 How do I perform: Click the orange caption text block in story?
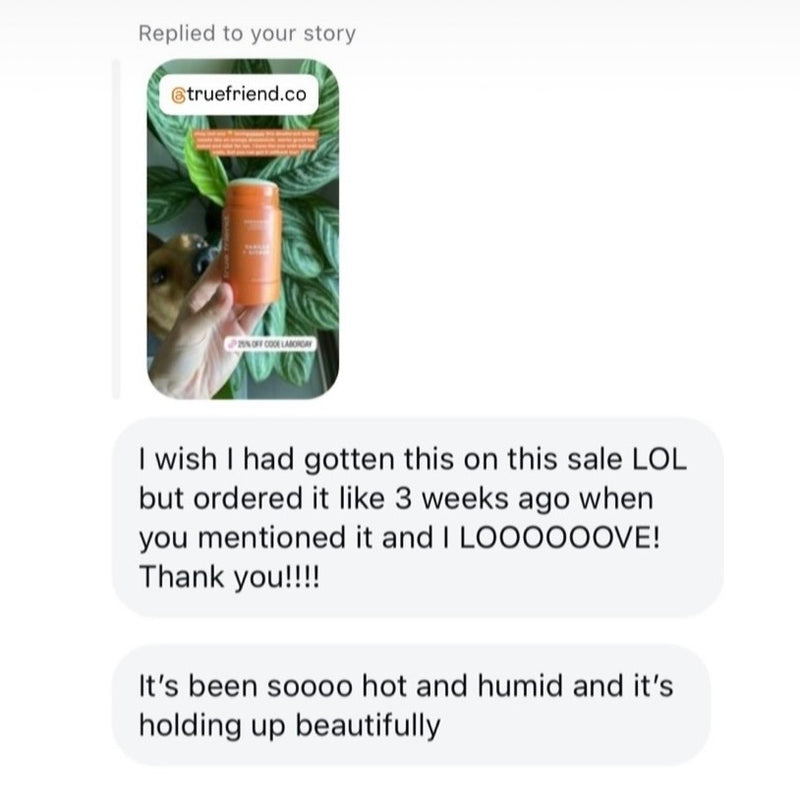(x=255, y=145)
